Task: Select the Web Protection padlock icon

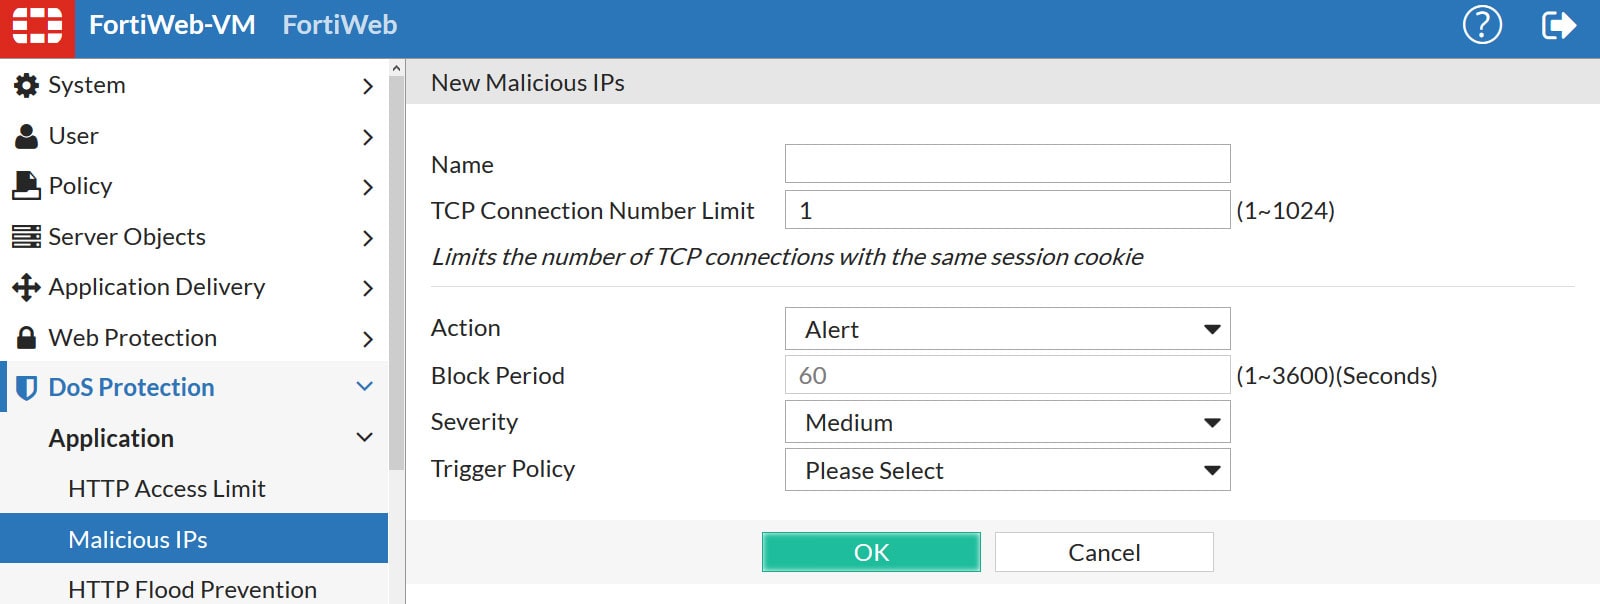Action: coord(26,338)
